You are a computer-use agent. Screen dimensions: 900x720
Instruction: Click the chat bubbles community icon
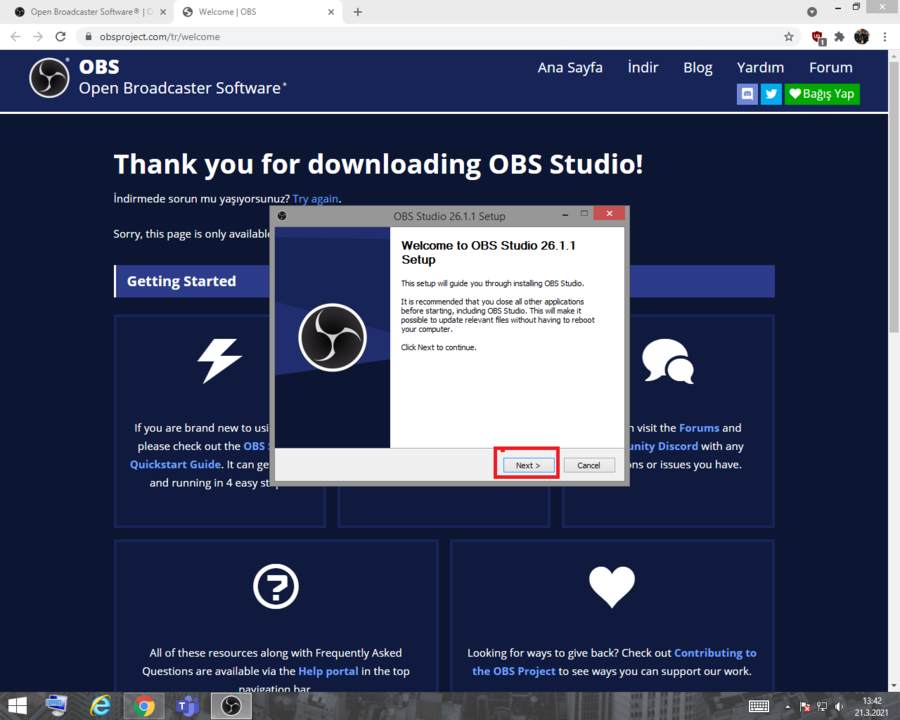[x=668, y=361]
